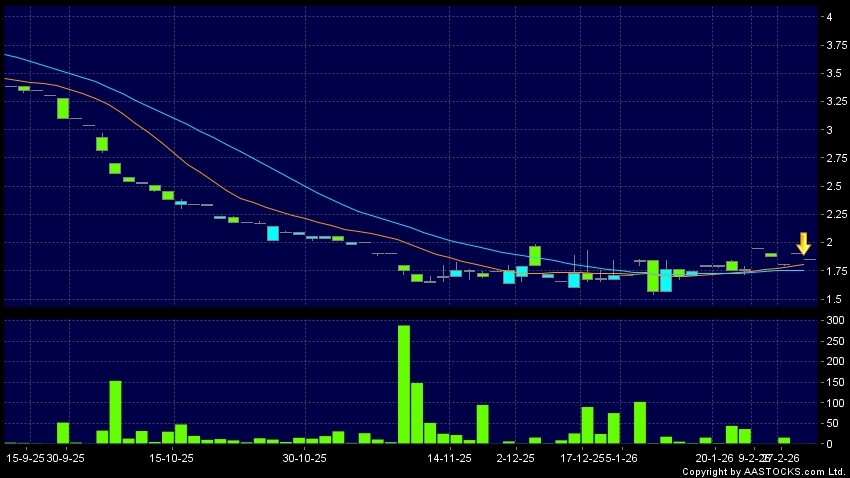
Task: Click the green candlestick above 30-9-25
Action: point(63,108)
